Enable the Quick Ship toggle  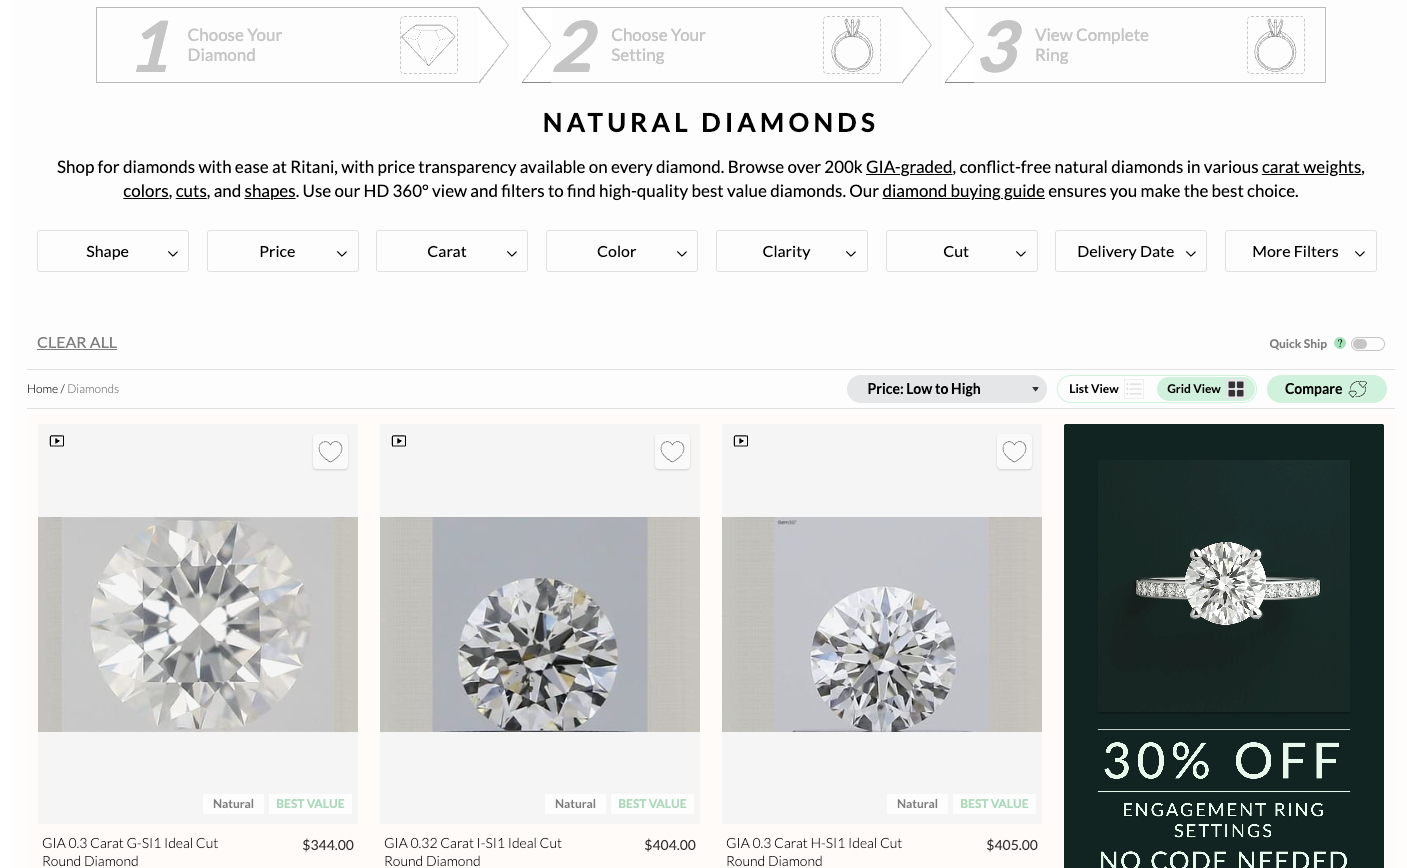click(1367, 344)
